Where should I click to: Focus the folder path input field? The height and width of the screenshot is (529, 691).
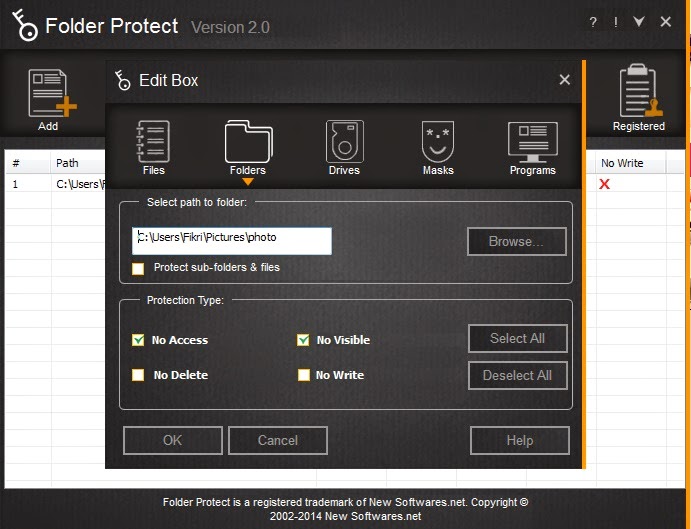232,241
